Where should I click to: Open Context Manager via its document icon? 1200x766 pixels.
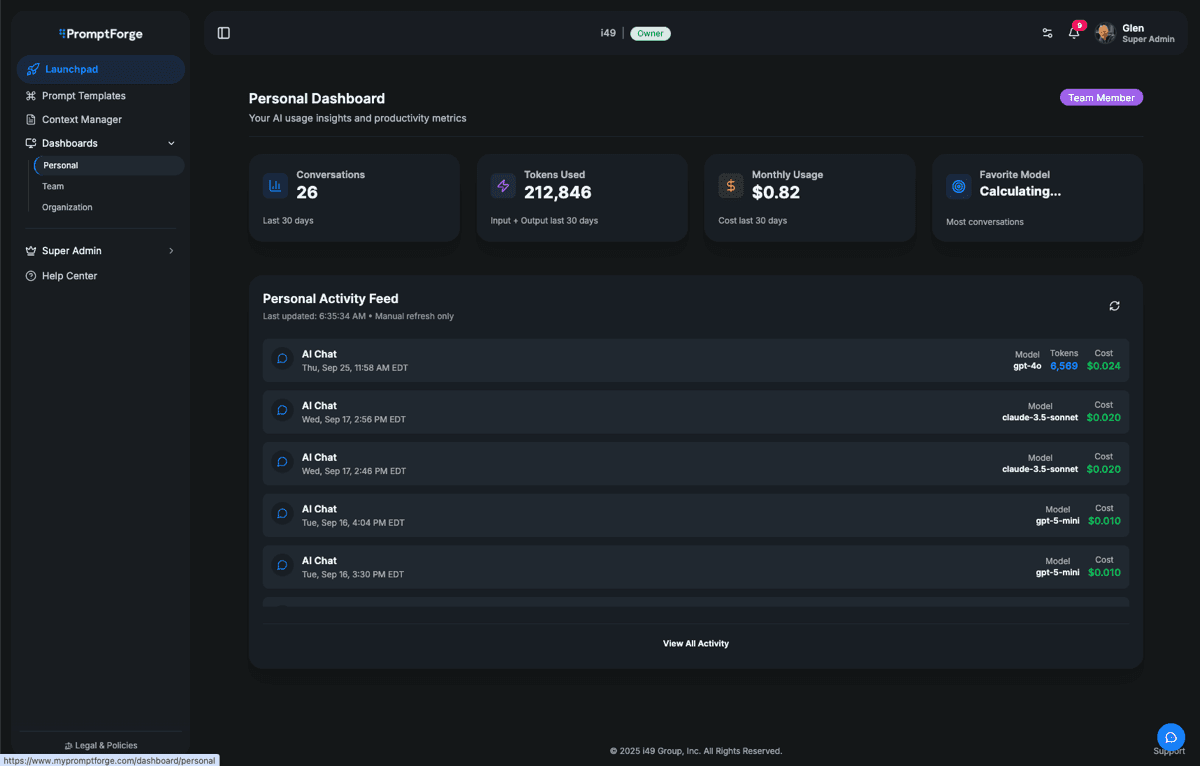point(31,119)
